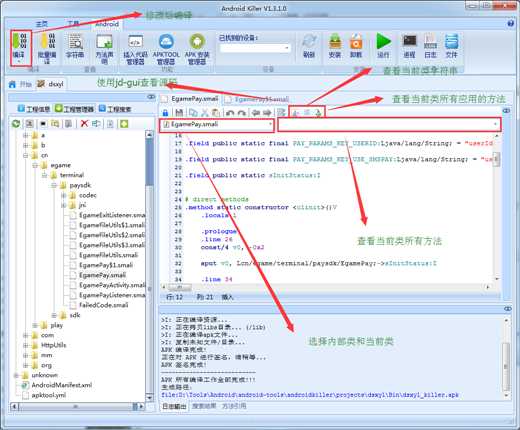This screenshot has width=520, height=430.
Task: Click the save floppy icon in the editor toolbar
Action: tap(179, 113)
